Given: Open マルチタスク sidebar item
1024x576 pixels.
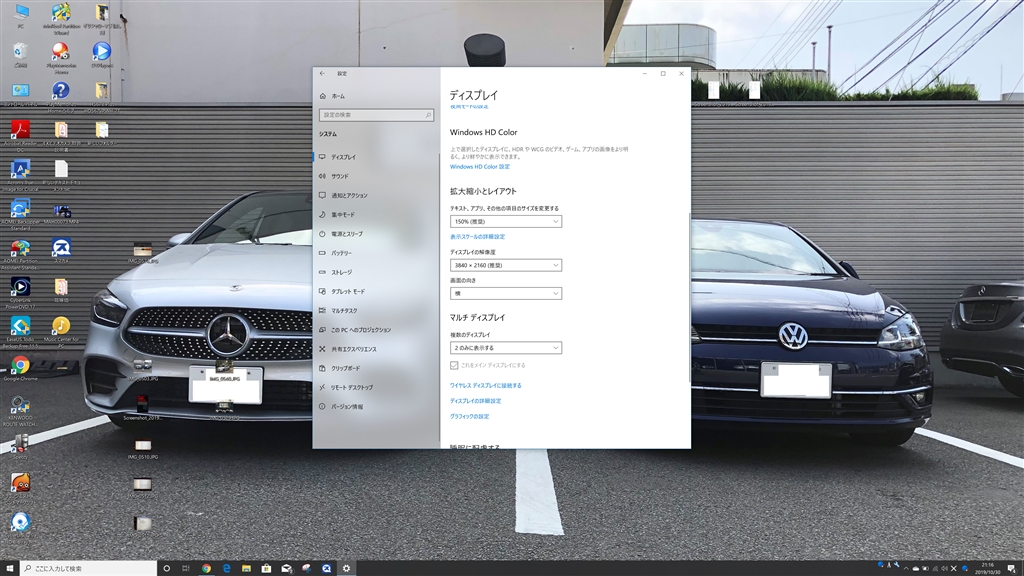Looking at the screenshot, I should pos(376,311).
